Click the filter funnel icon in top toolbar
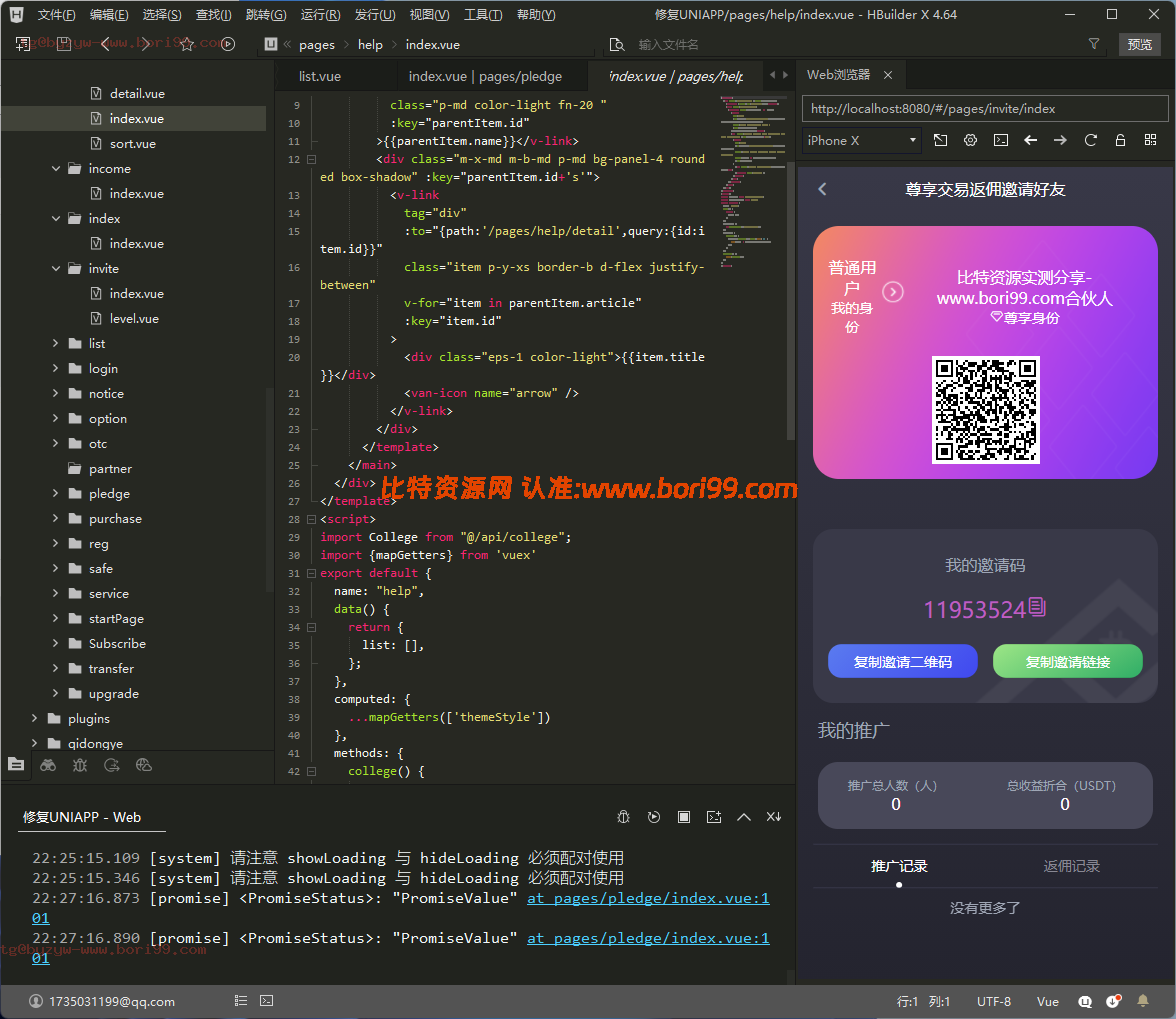 1094,44
